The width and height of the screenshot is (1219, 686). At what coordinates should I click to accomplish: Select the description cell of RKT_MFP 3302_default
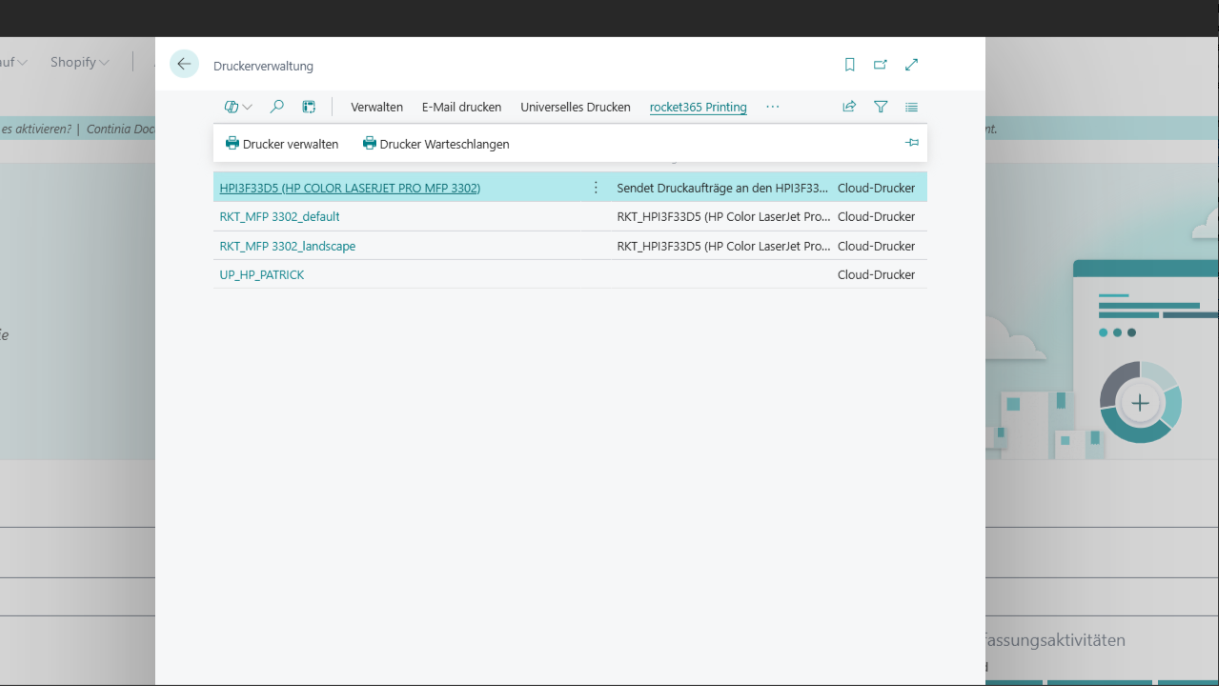(722, 217)
